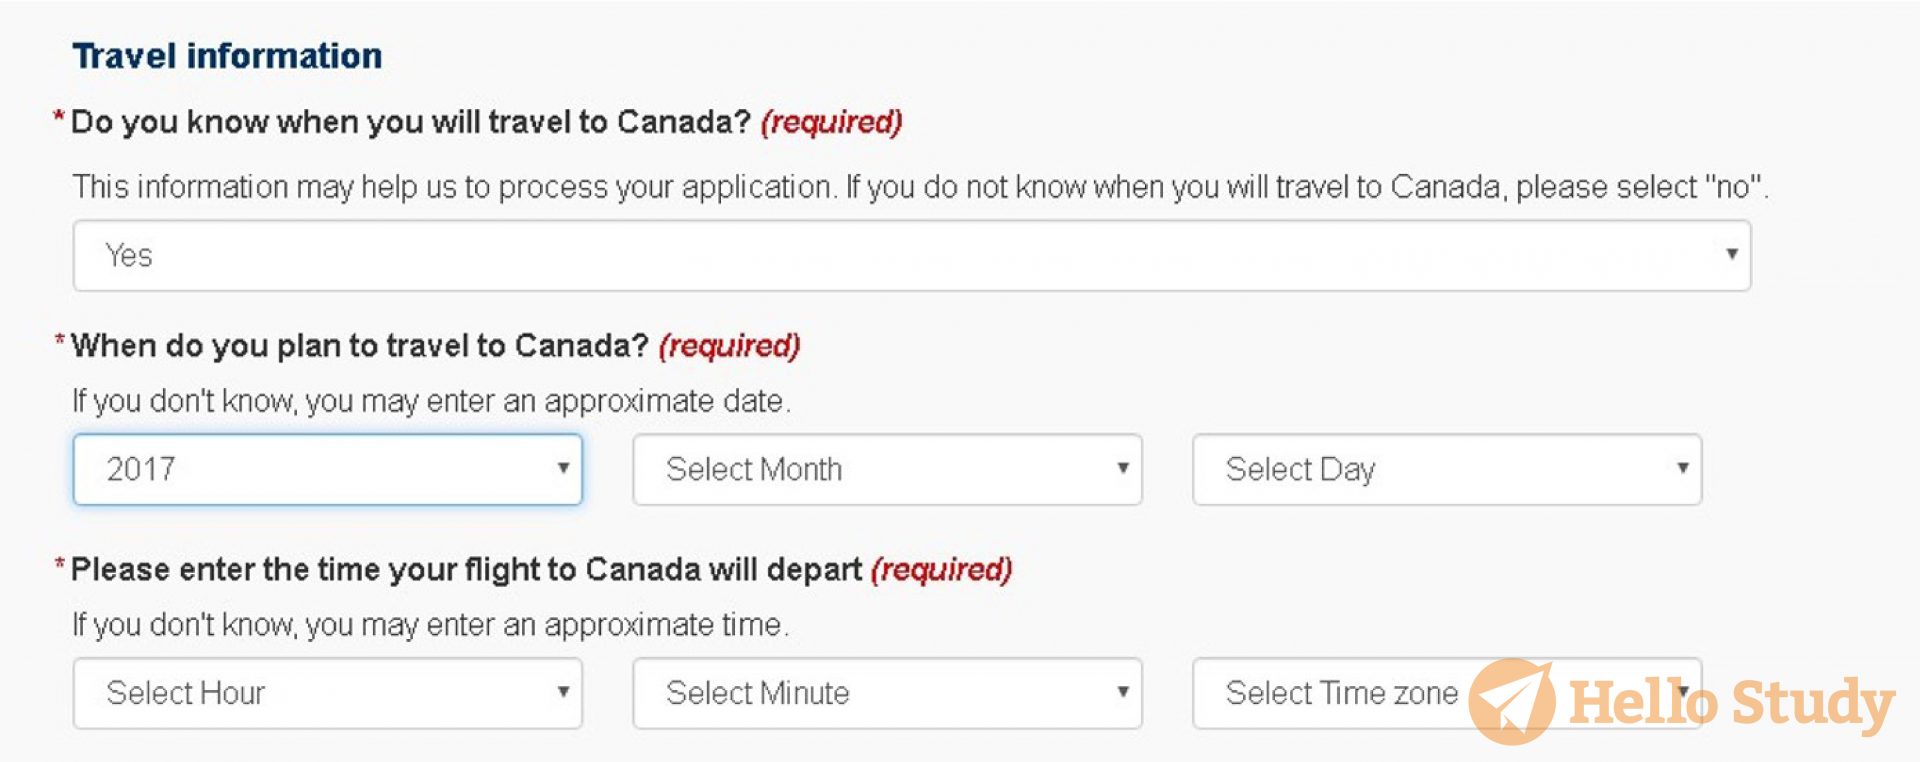Click the flight departure time question label
Viewport: 1920px width, 762px height.
coord(466,570)
